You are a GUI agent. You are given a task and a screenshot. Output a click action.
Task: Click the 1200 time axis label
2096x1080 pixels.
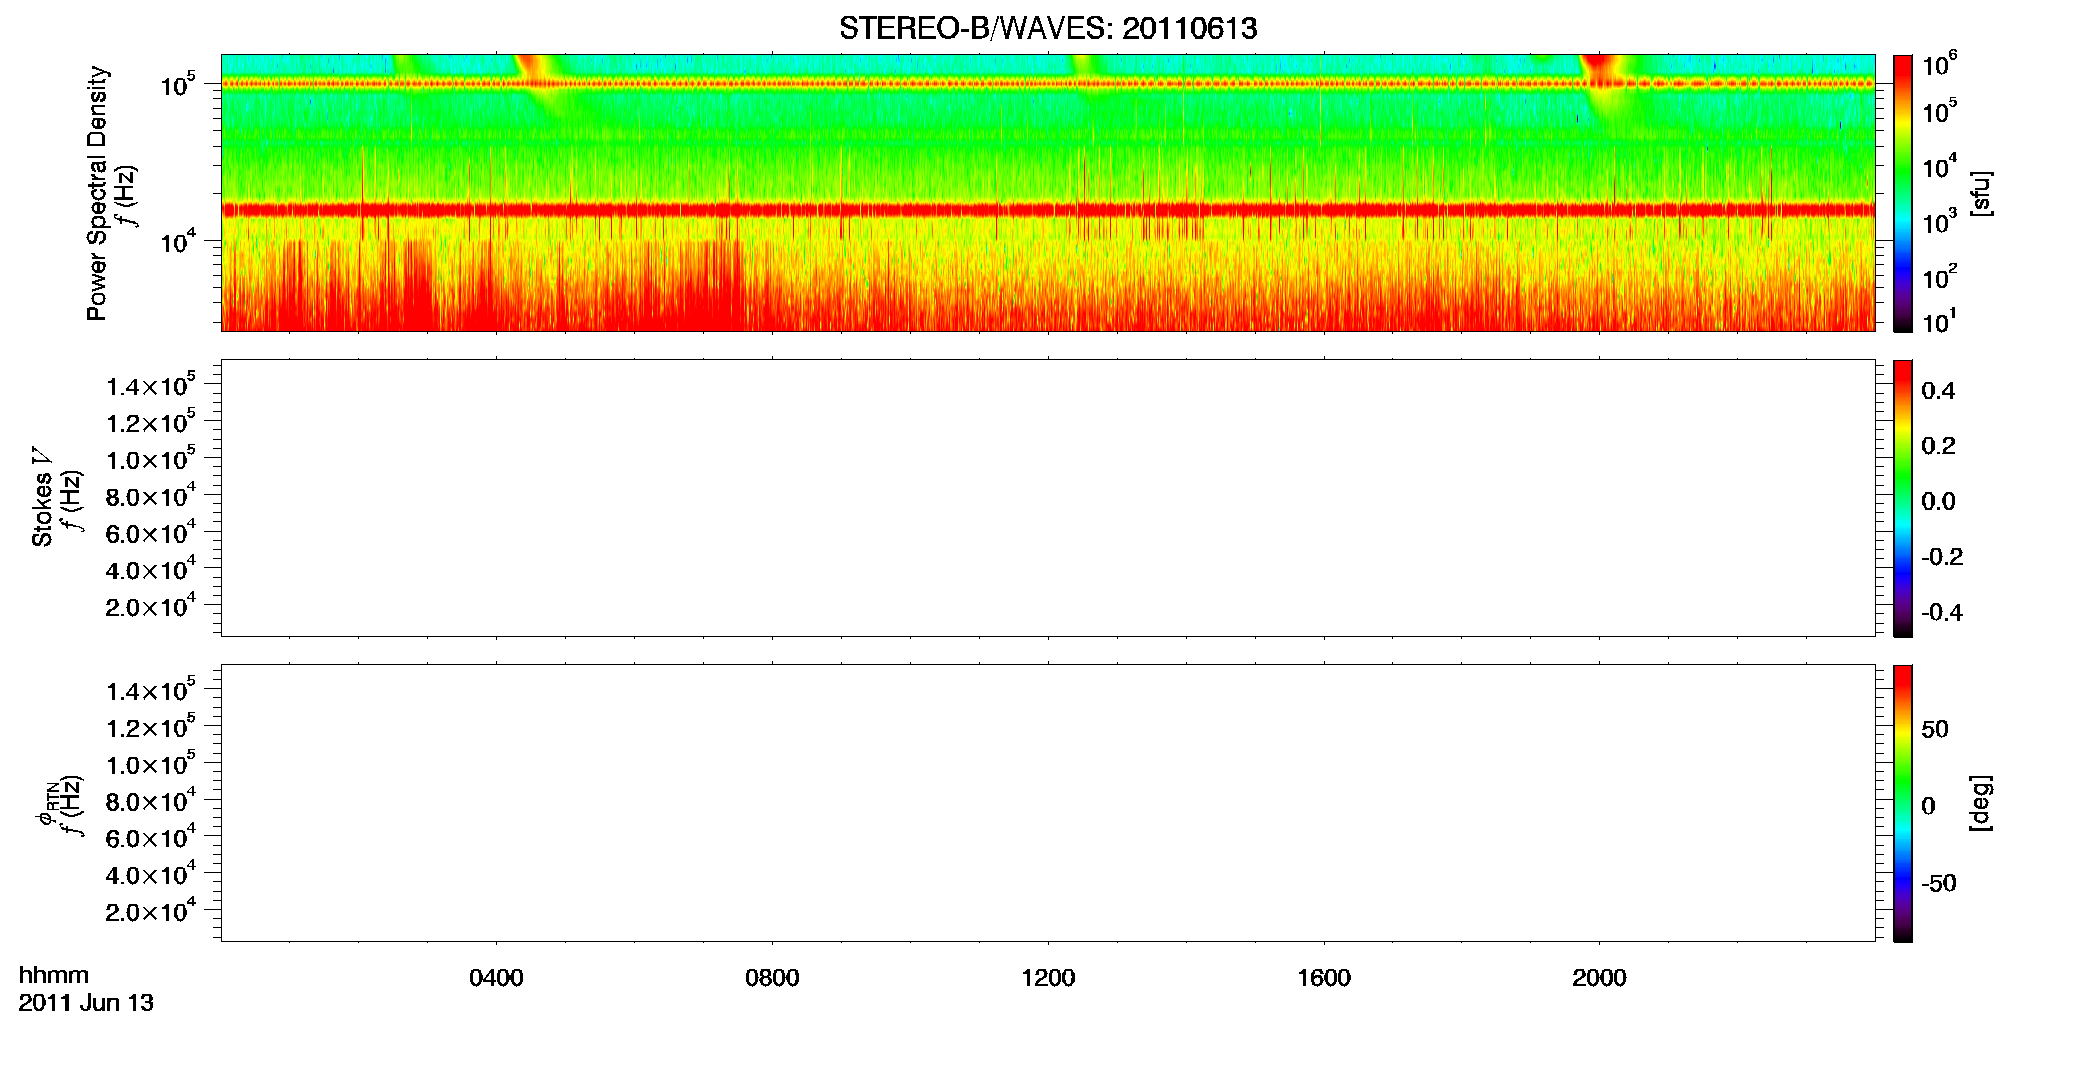(1048, 978)
